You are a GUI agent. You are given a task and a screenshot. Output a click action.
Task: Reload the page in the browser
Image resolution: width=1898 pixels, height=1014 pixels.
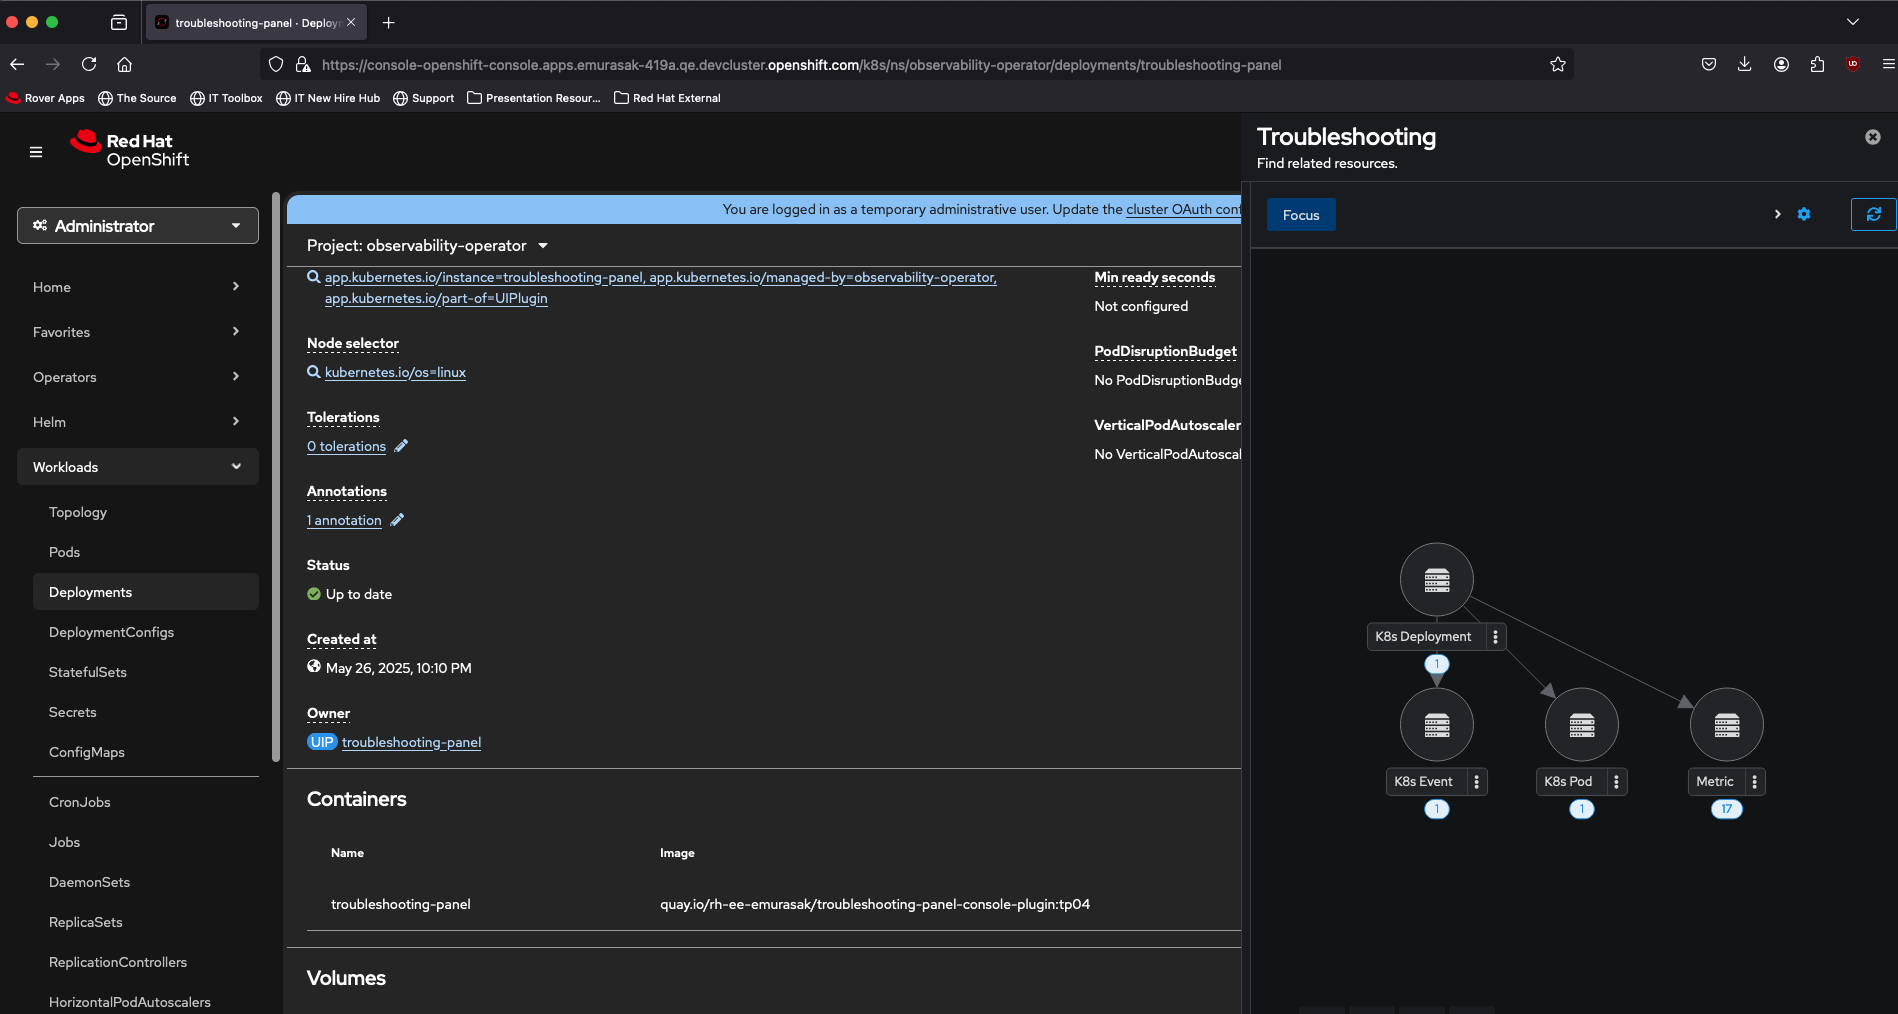89,64
